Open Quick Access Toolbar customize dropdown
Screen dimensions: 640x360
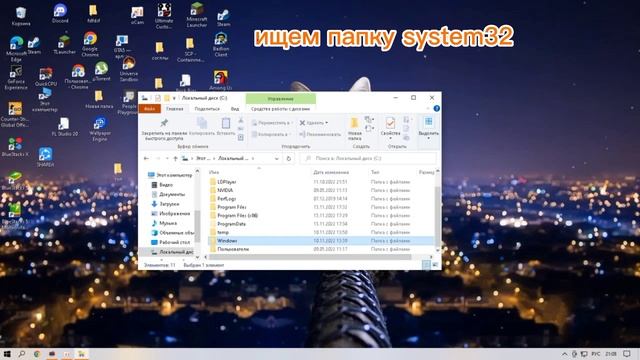point(174,98)
